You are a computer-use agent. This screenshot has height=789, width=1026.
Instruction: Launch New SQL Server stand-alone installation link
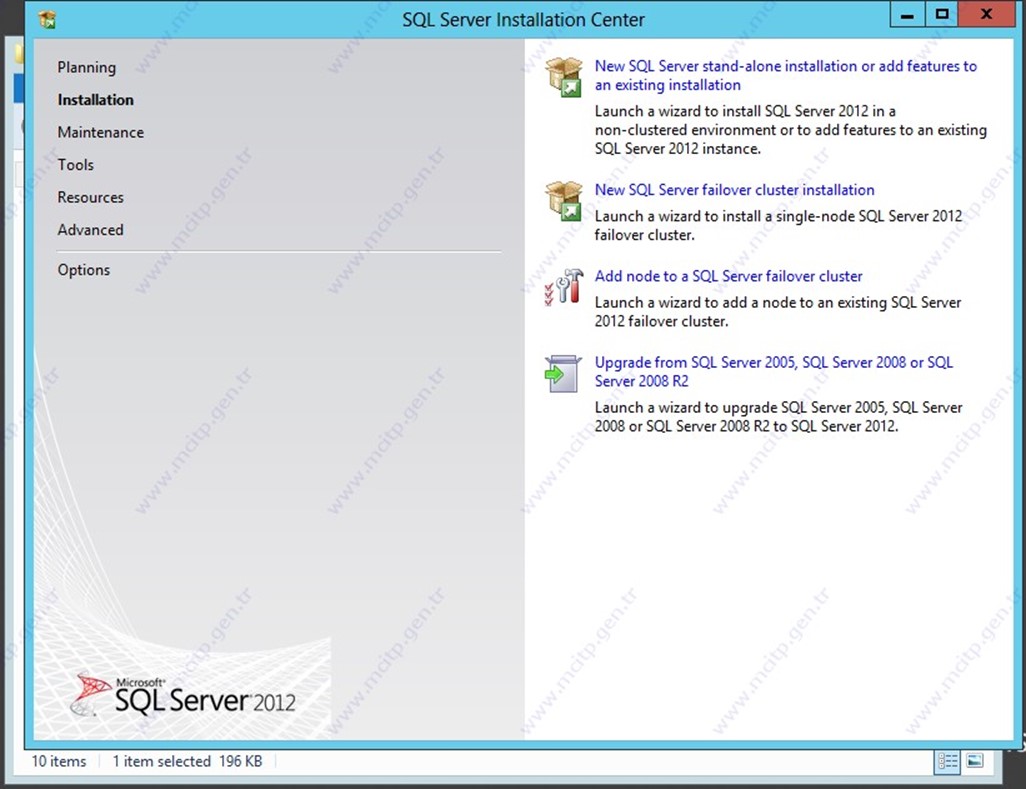[785, 75]
